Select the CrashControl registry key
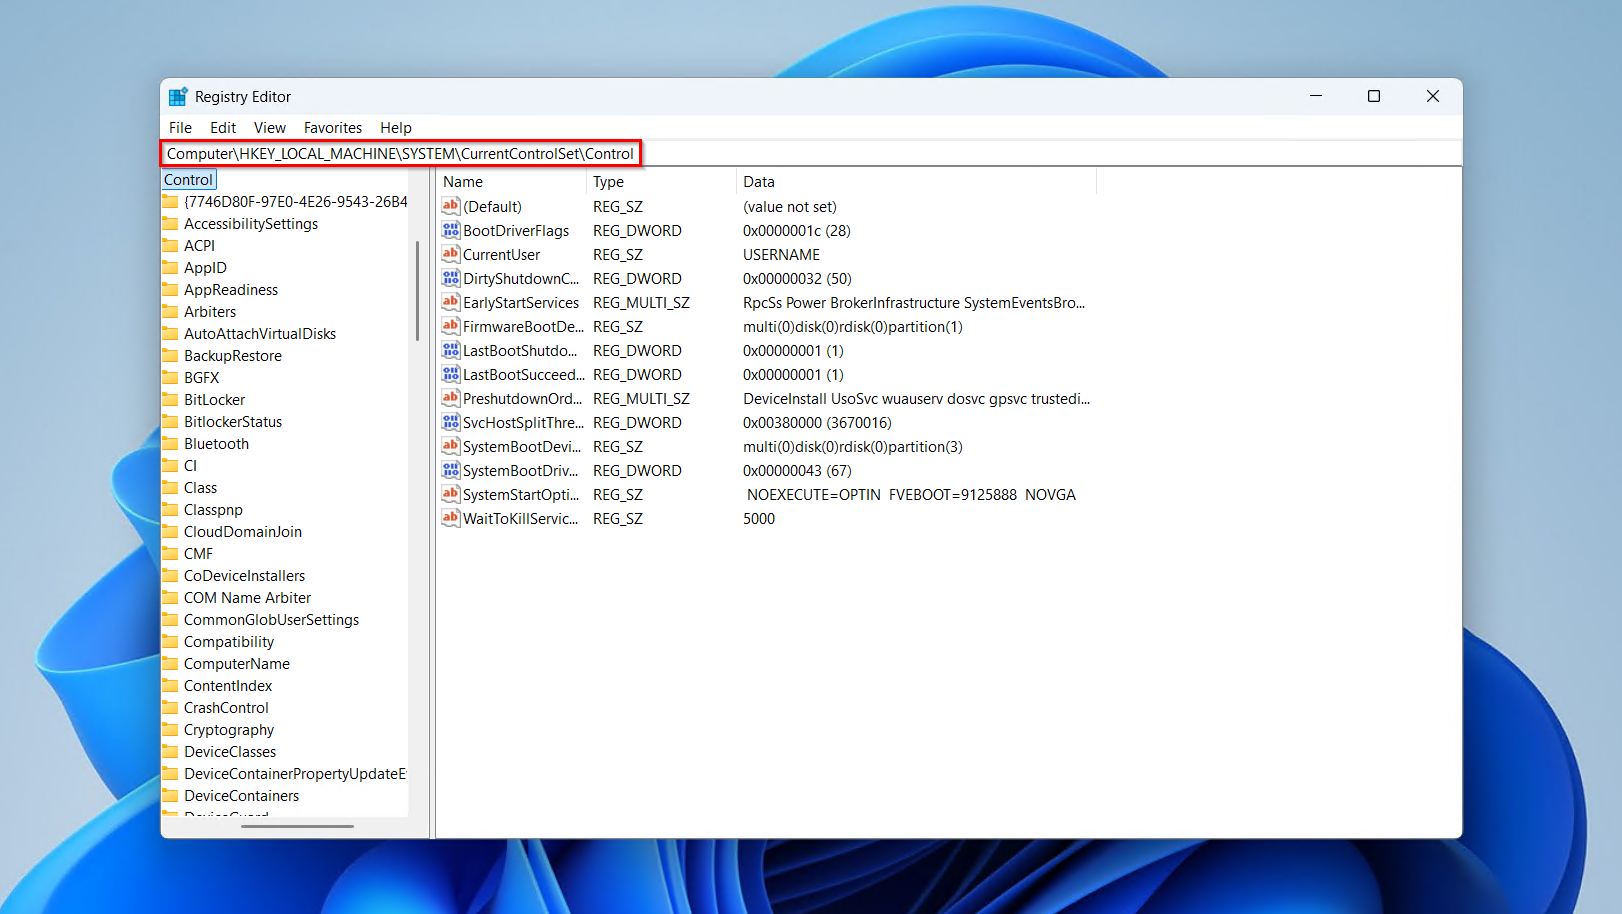The width and height of the screenshot is (1622, 914). [x=226, y=708]
